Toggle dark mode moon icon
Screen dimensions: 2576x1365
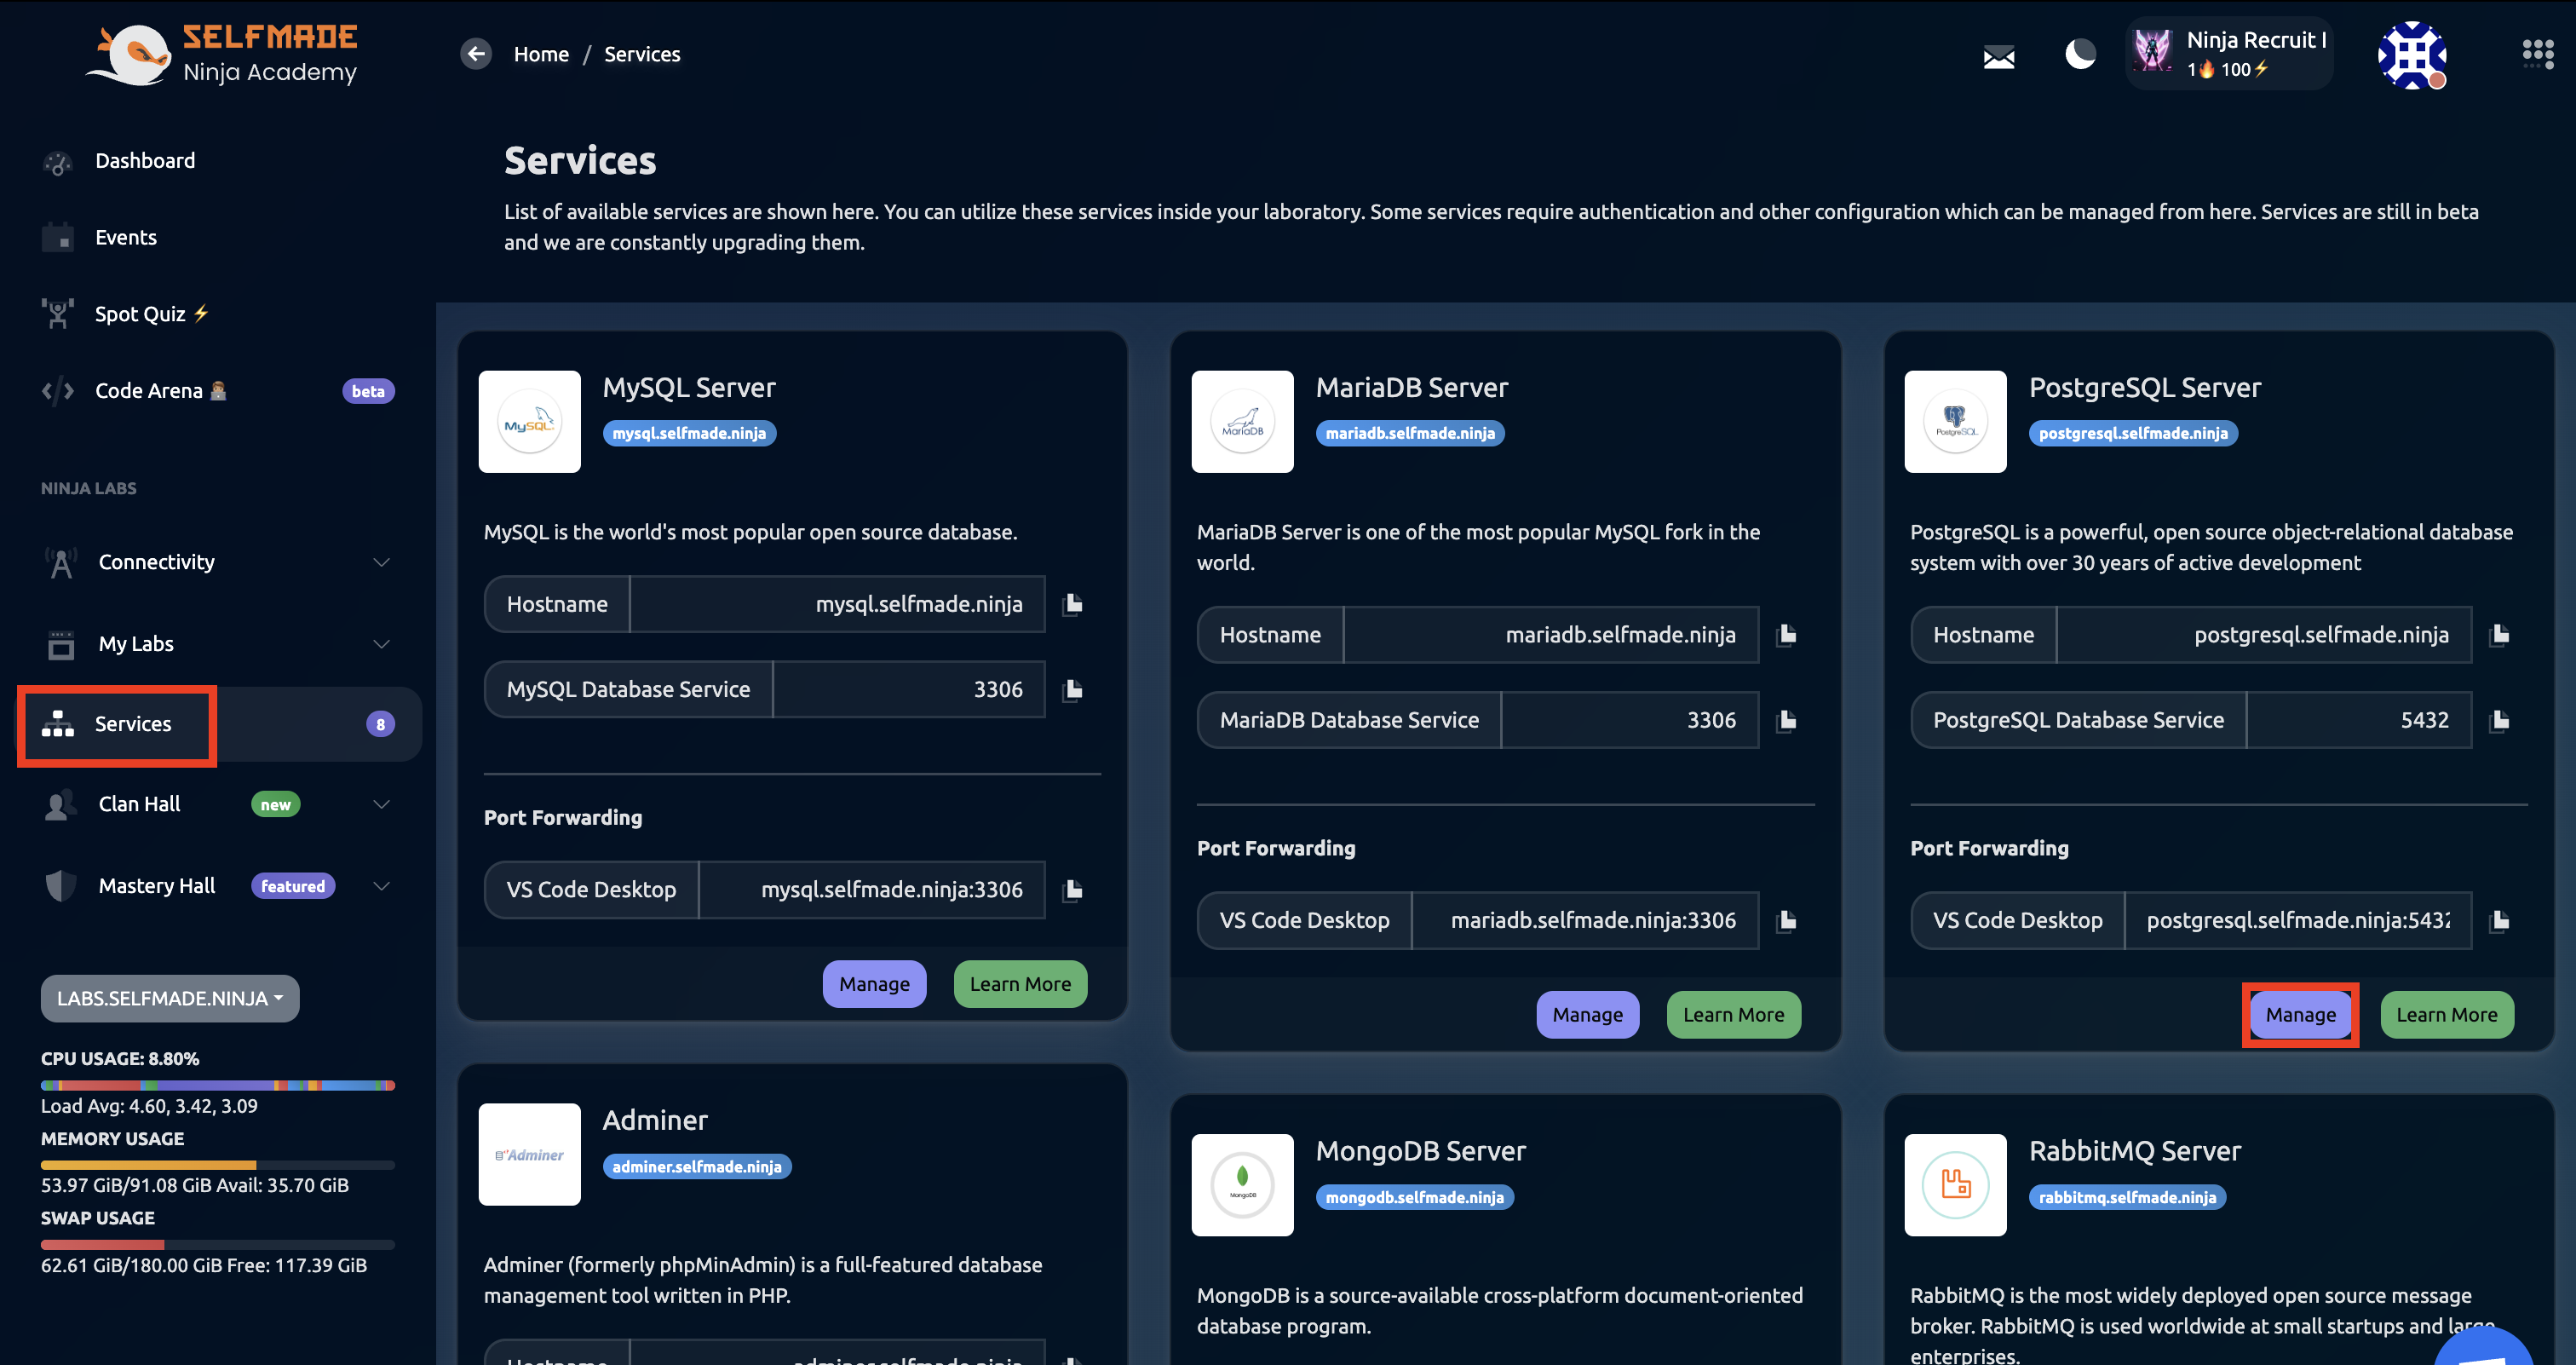2080,54
